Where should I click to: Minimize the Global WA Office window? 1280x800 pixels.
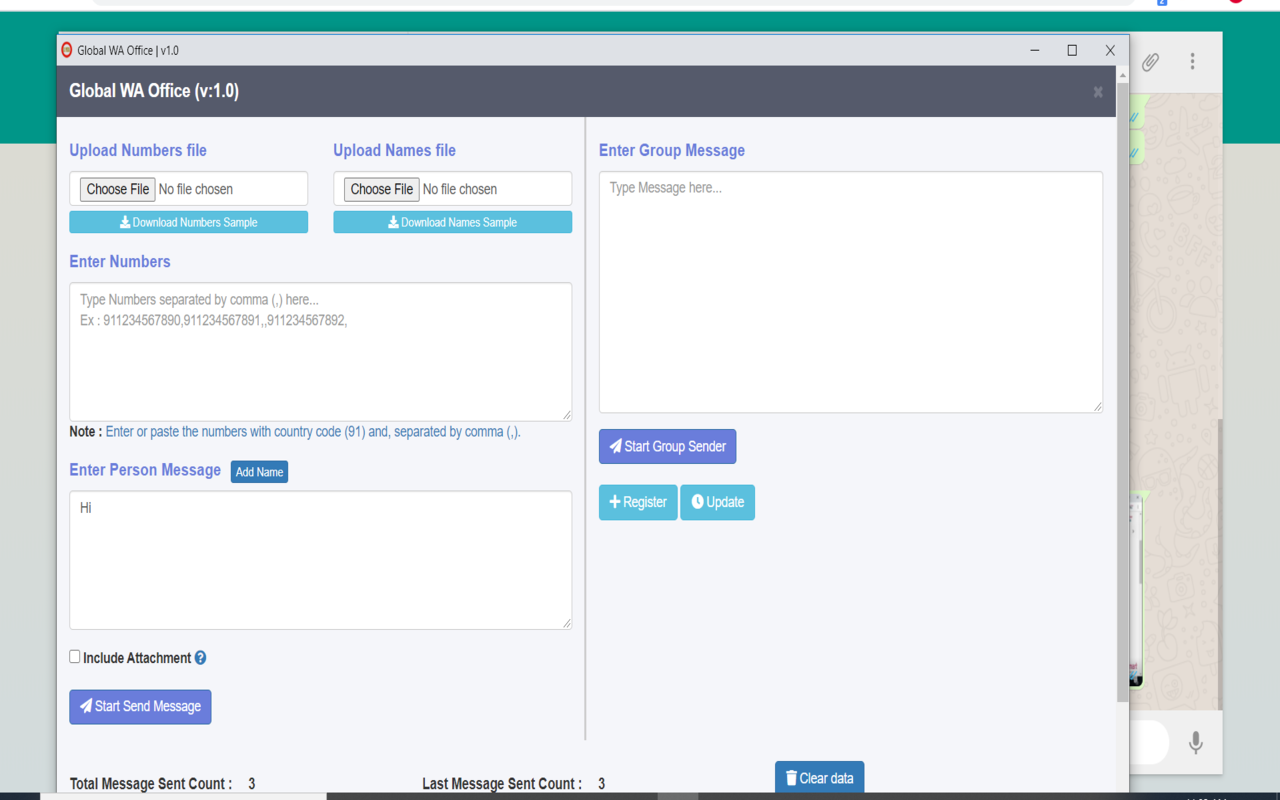(x=1035, y=50)
